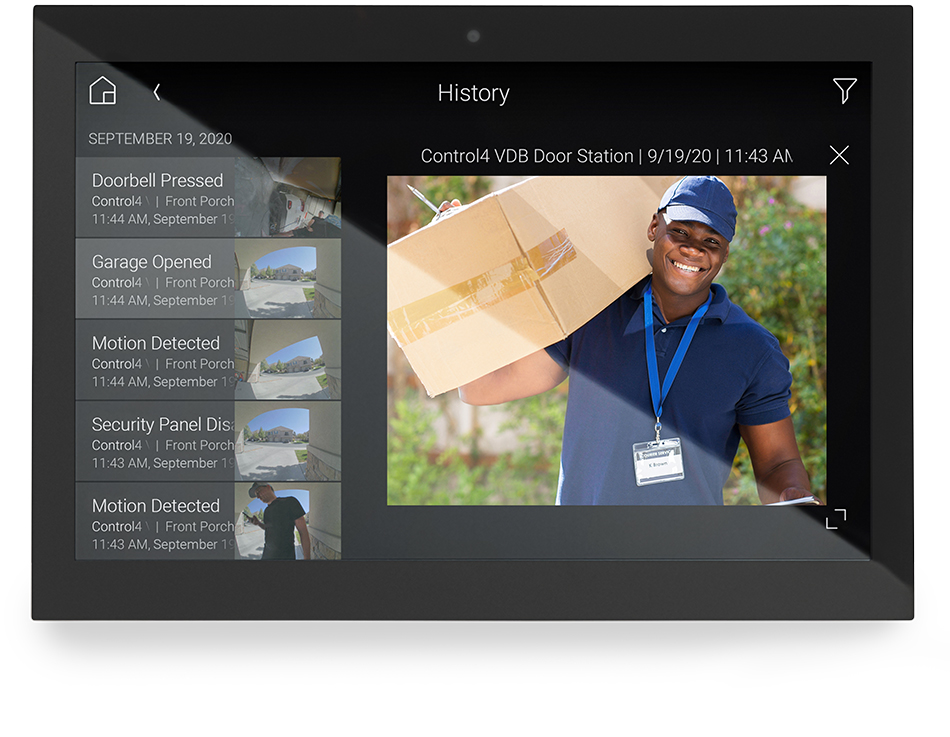The height and width of the screenshot is (737, 950).
Task: Click the back arrow chevron
Action: (157, 92)
